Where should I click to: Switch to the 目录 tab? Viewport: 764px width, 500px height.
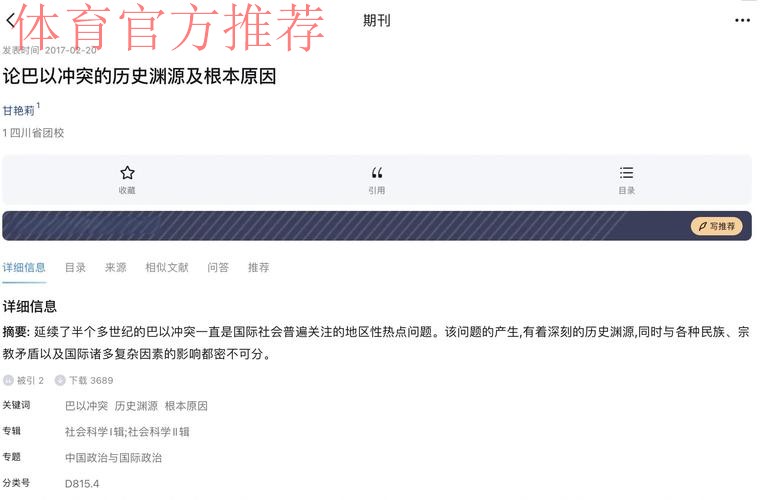click(76, 268)
